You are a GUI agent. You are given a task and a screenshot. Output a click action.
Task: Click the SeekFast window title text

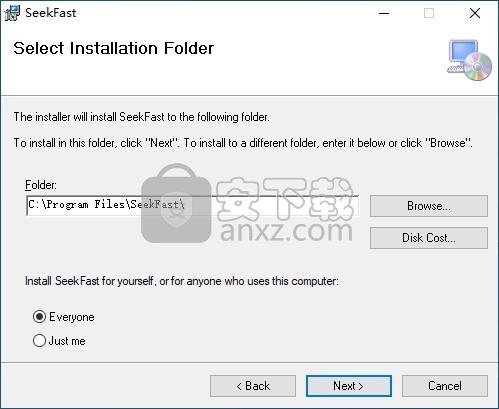tap(51, 13)
